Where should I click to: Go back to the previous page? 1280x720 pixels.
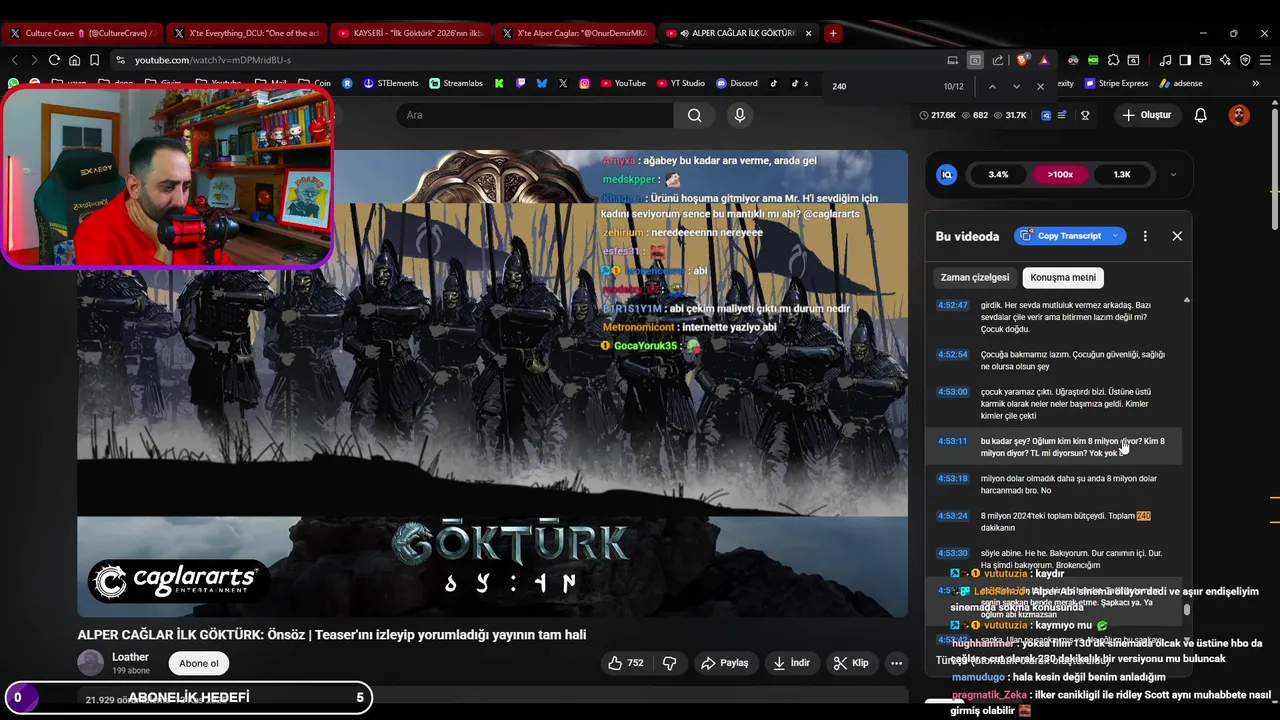(14, 60)
